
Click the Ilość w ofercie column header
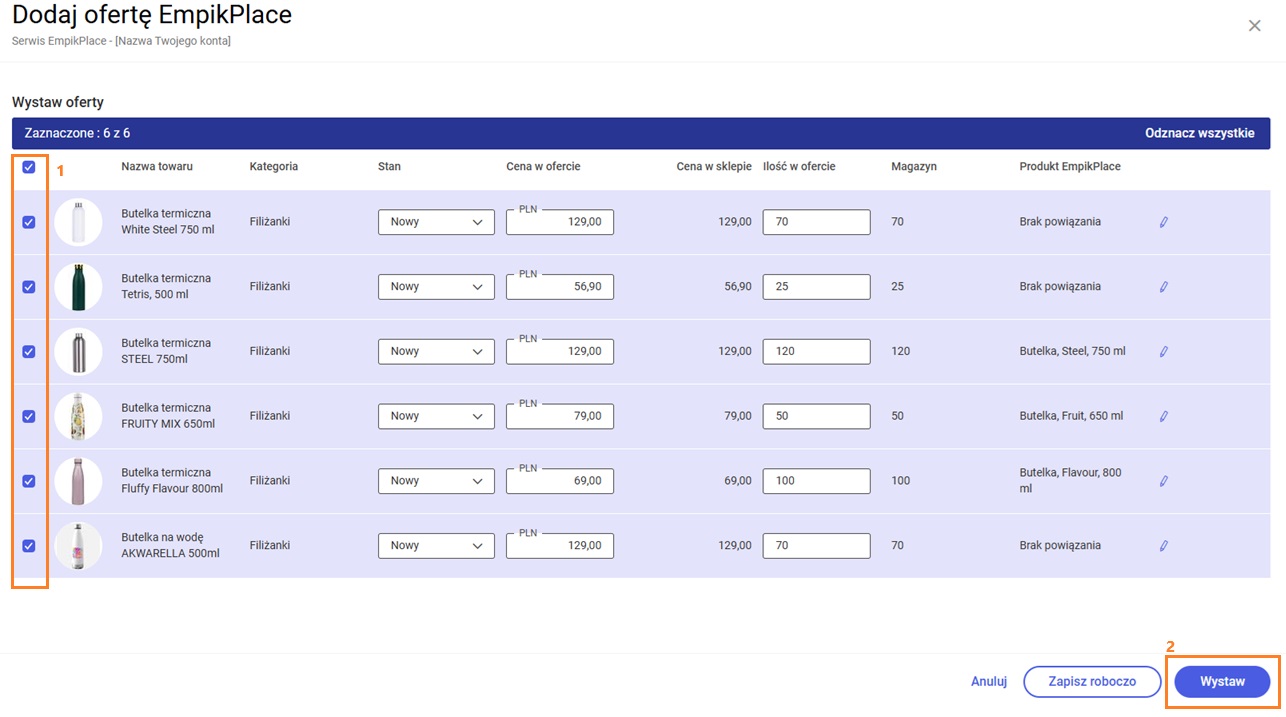click(799, 167)
